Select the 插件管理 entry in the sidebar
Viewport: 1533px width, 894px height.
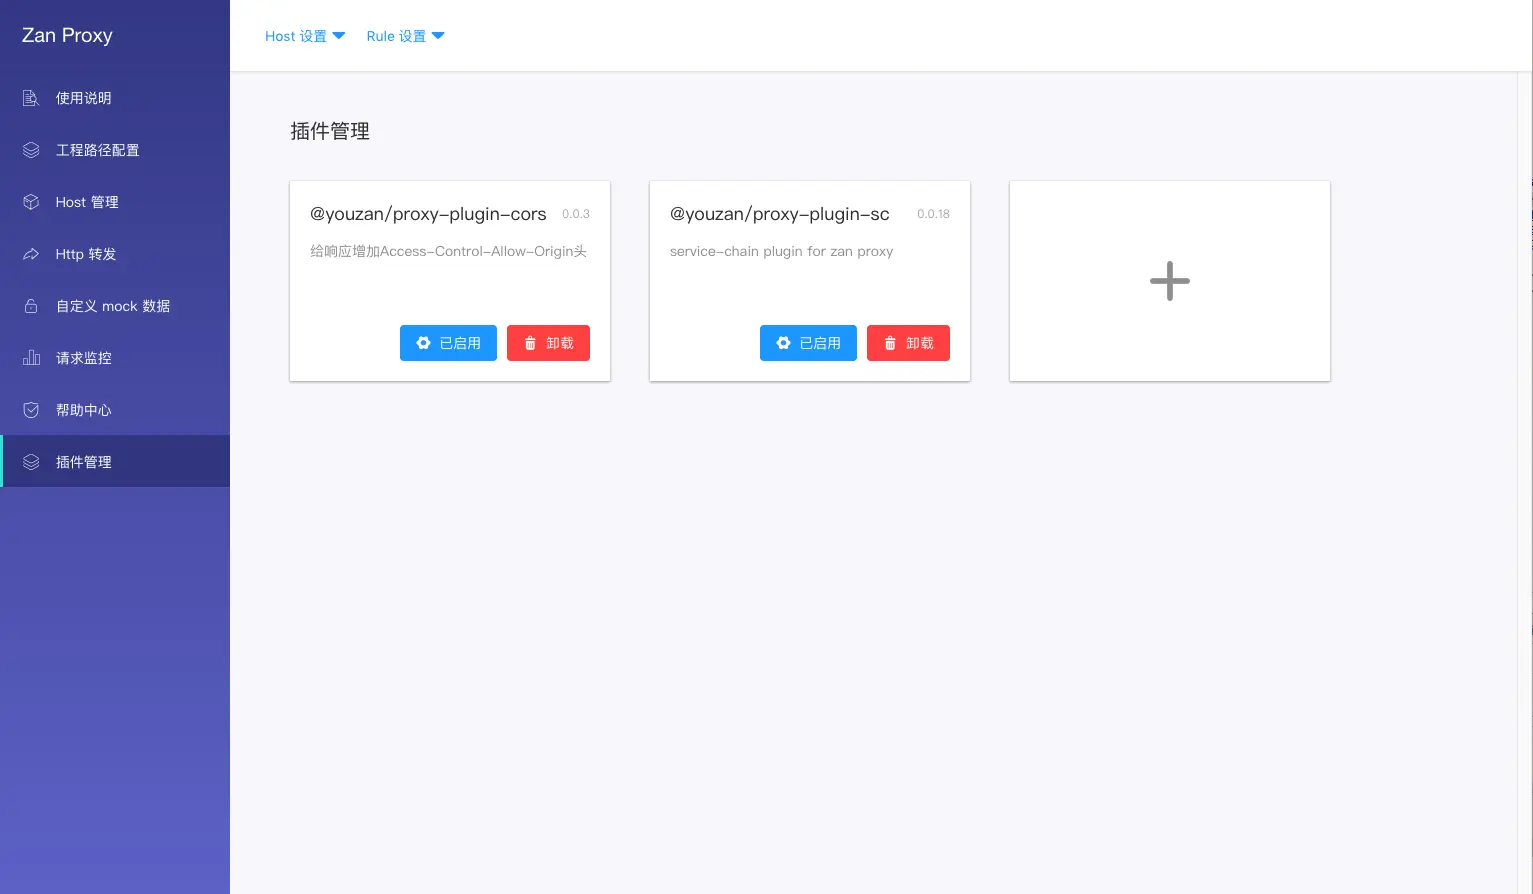coord(85,461)
